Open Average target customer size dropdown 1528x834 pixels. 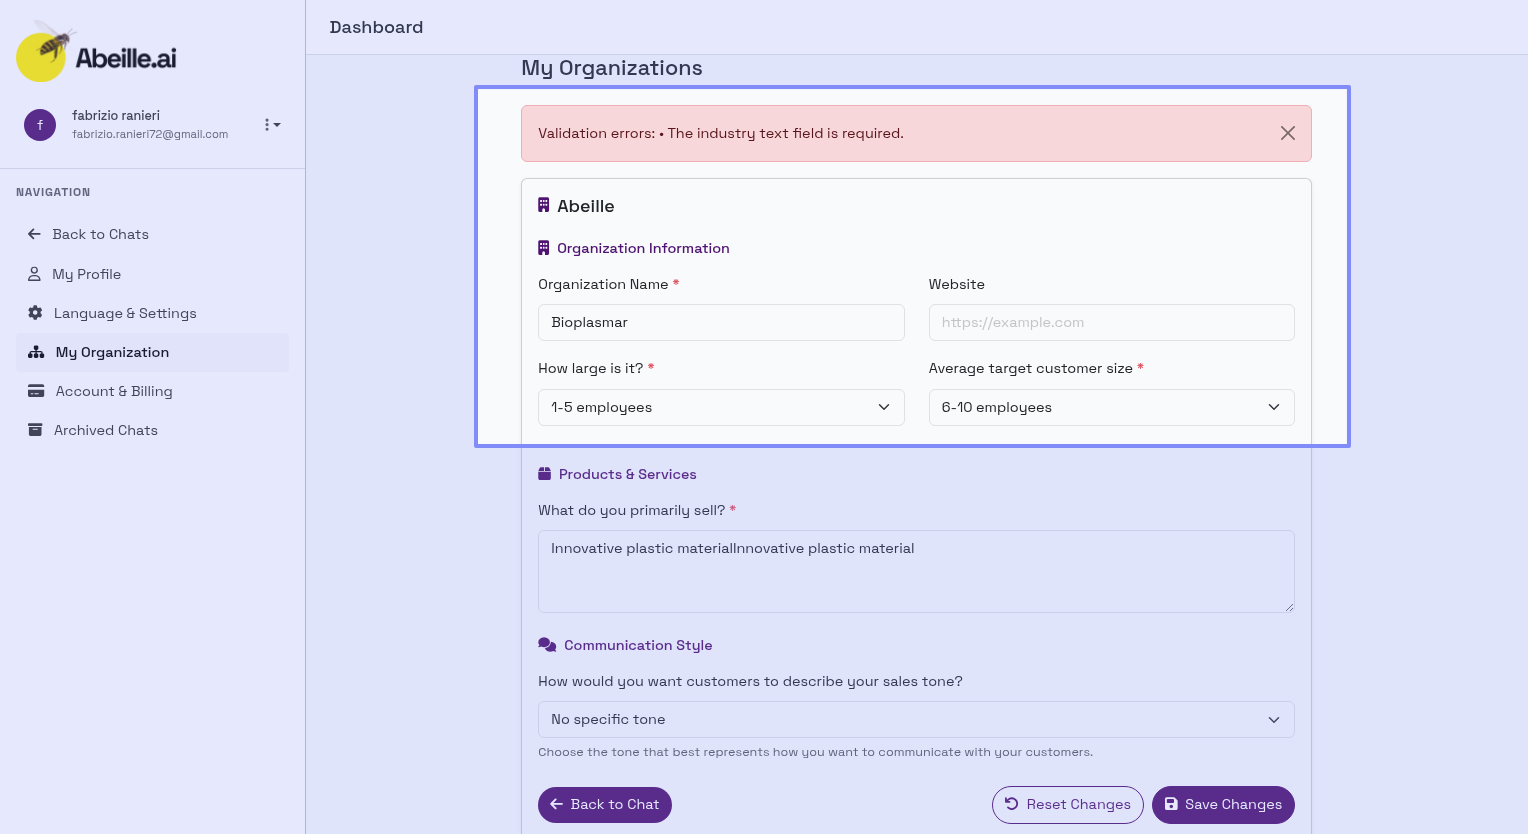point(1110,407)
